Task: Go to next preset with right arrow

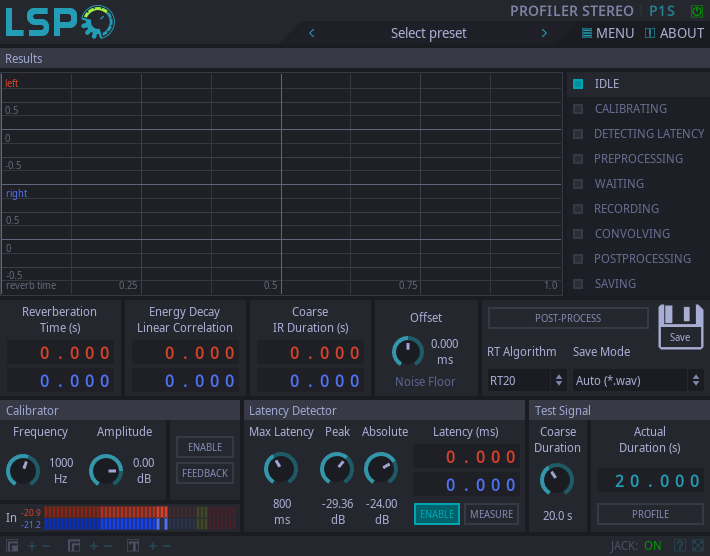Action: click(544, 33)
